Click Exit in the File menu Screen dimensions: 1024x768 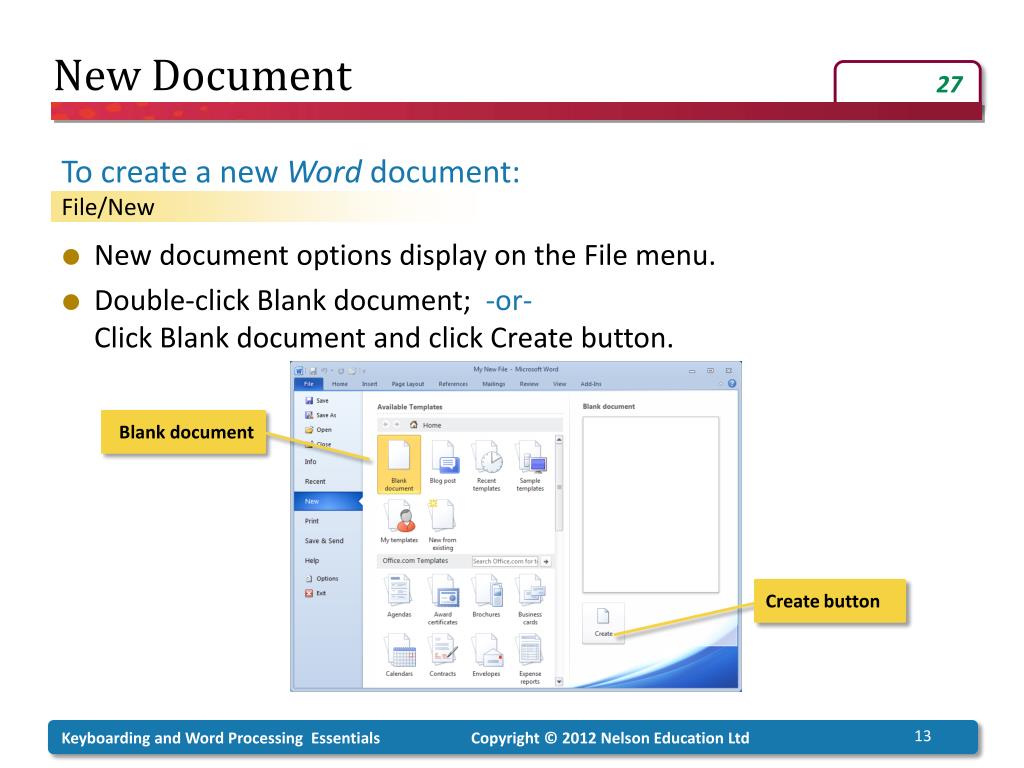316,593
